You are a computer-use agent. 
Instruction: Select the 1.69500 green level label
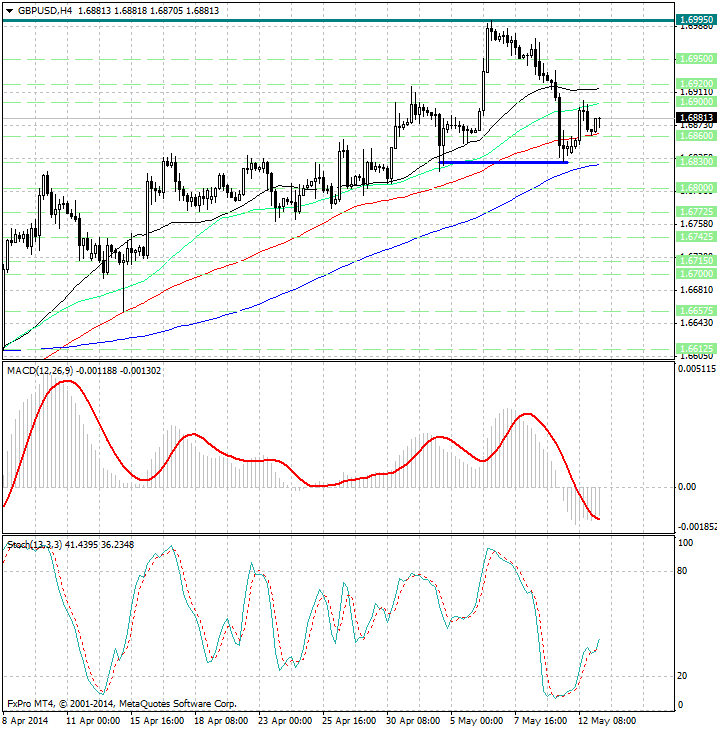[x=696, y=59]
